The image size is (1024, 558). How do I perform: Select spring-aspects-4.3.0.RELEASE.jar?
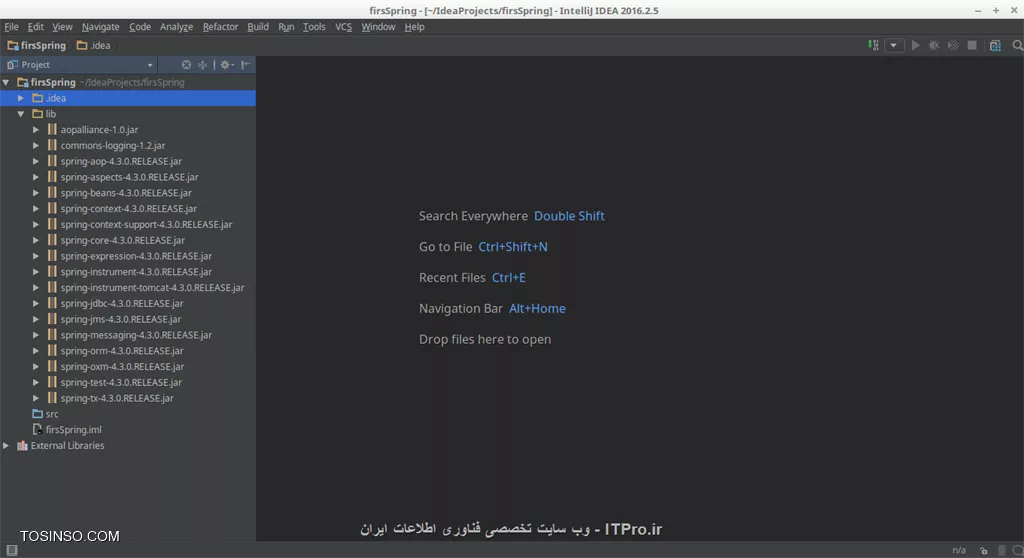pos(129,177)
